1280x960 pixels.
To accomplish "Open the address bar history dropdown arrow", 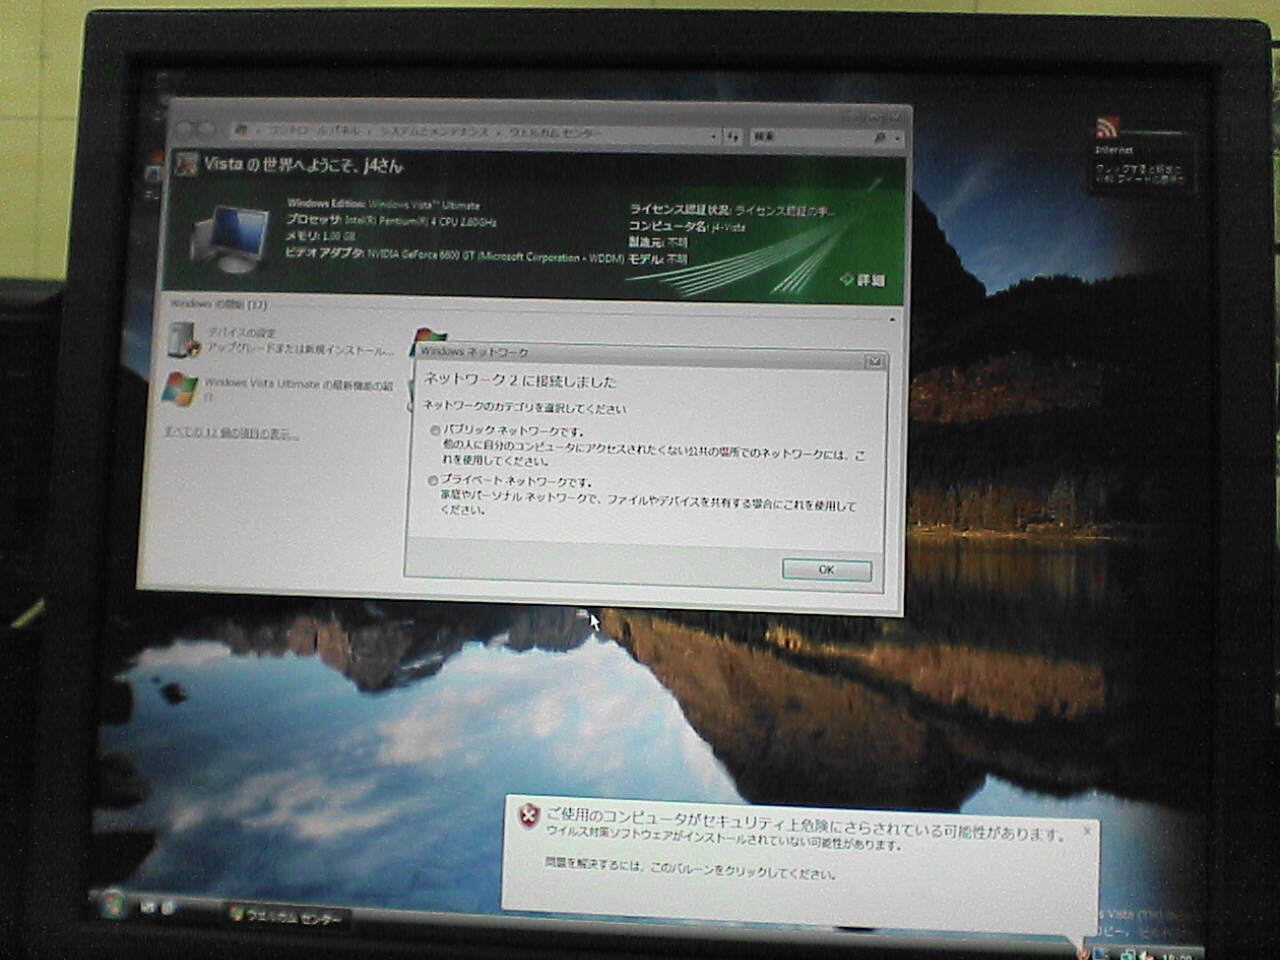I will click(714, 136).
